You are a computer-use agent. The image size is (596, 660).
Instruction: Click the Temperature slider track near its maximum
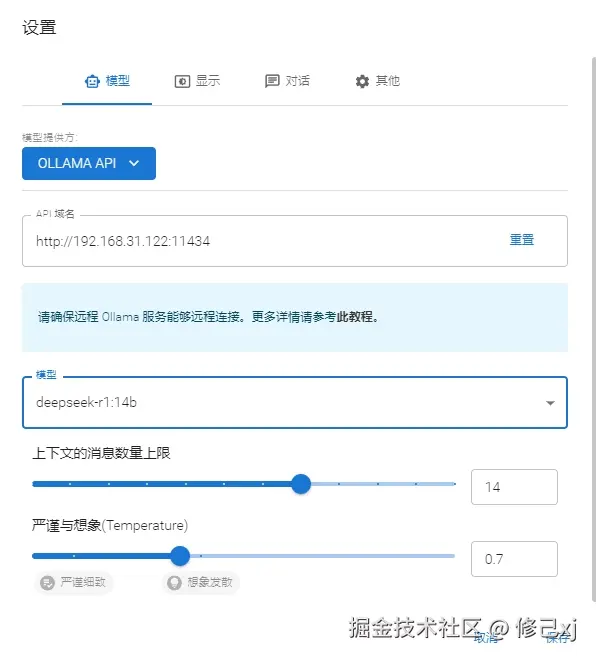click(x=451, y=556)
